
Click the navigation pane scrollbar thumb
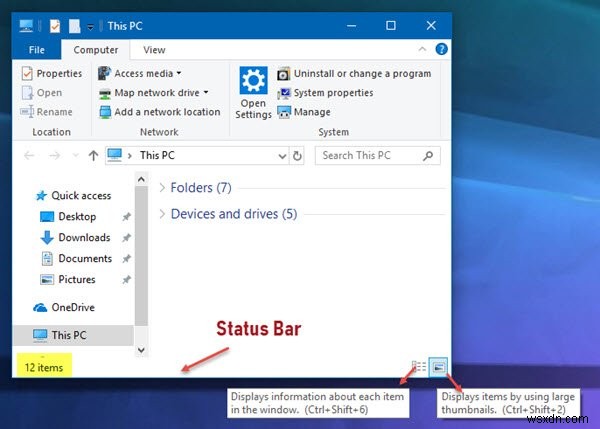tap(141, 256)
